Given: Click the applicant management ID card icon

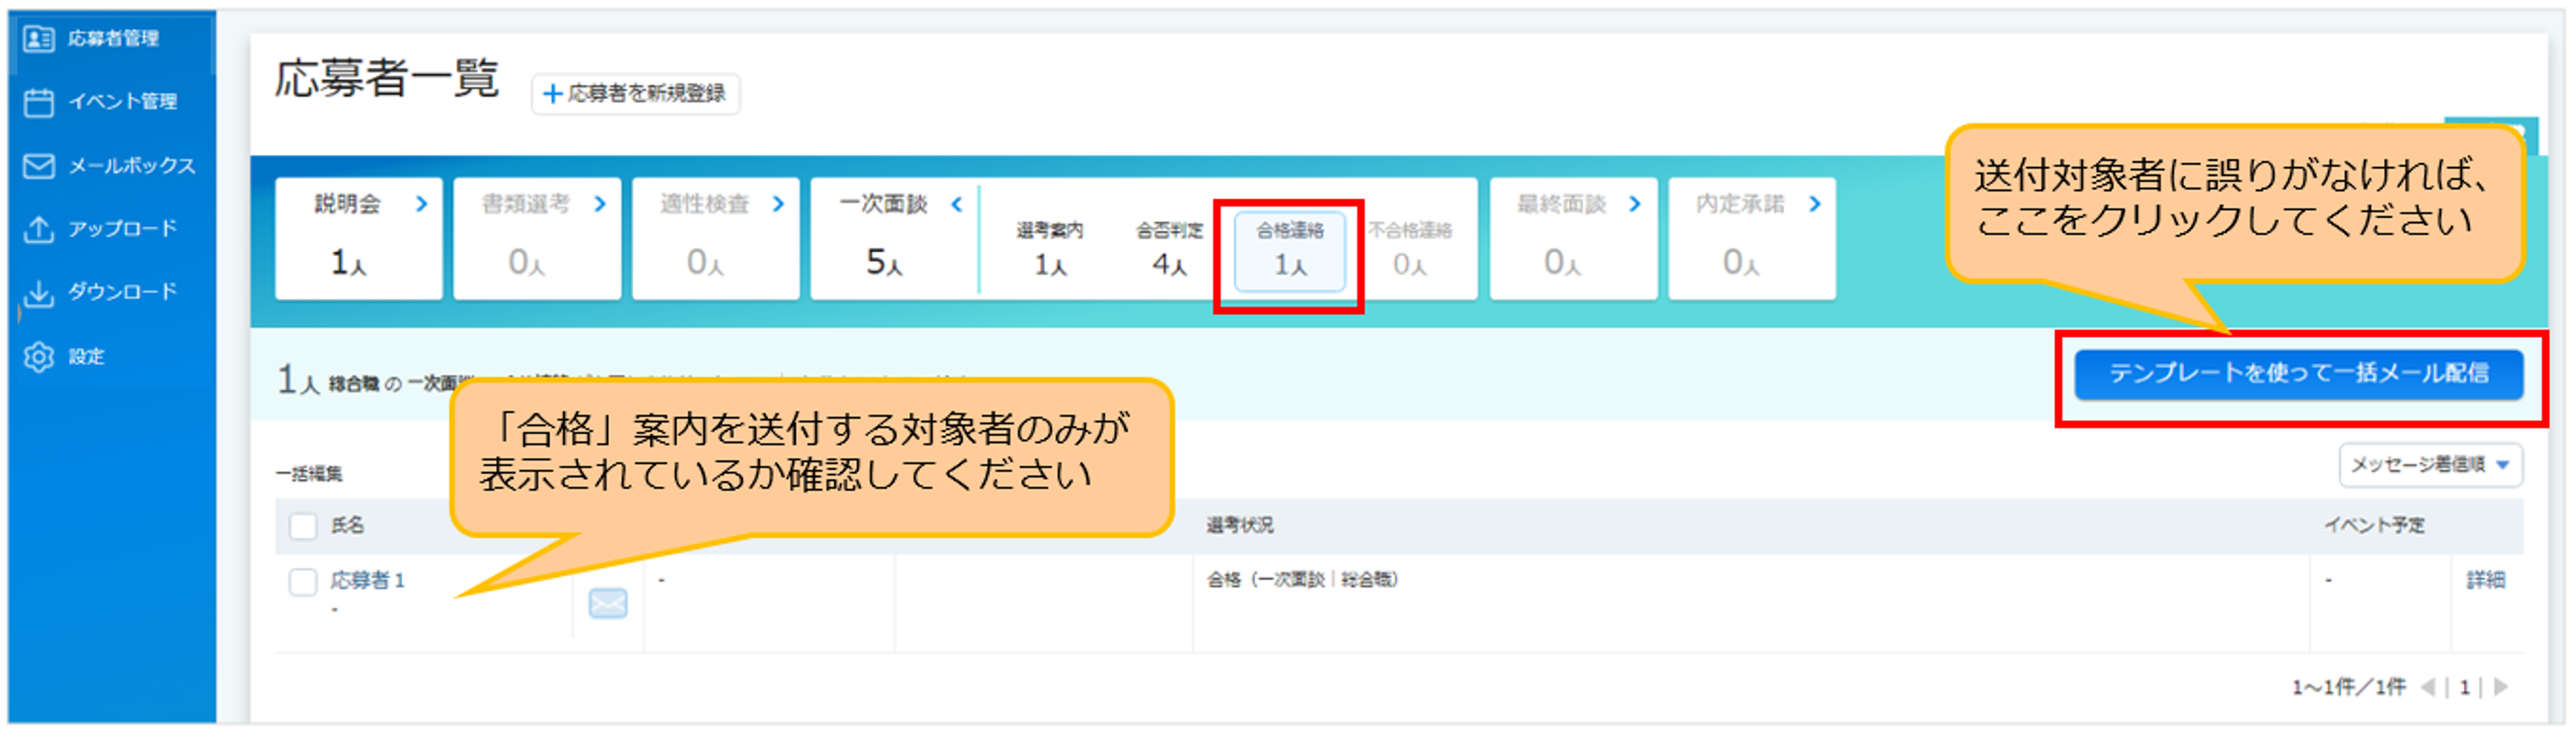Looking at the screenshot, I should click(38, 39).
